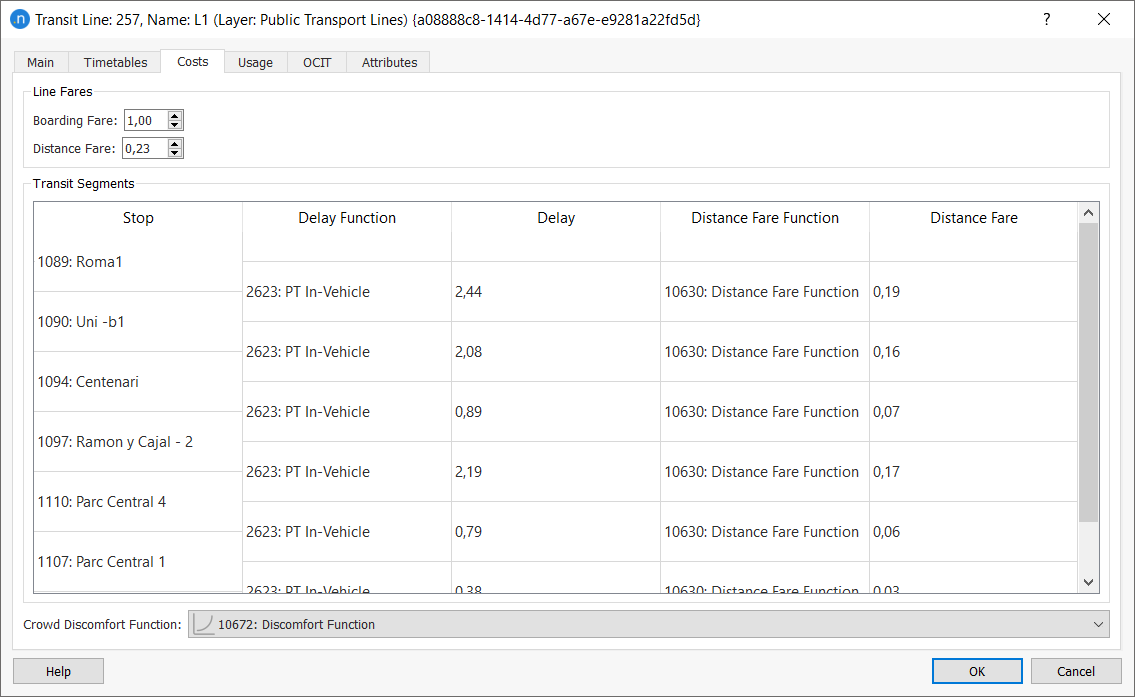Viewport: 1135px width, 697px height.
Task: Click the curve icon beside Discomfort Function
Action: [204, 623]
